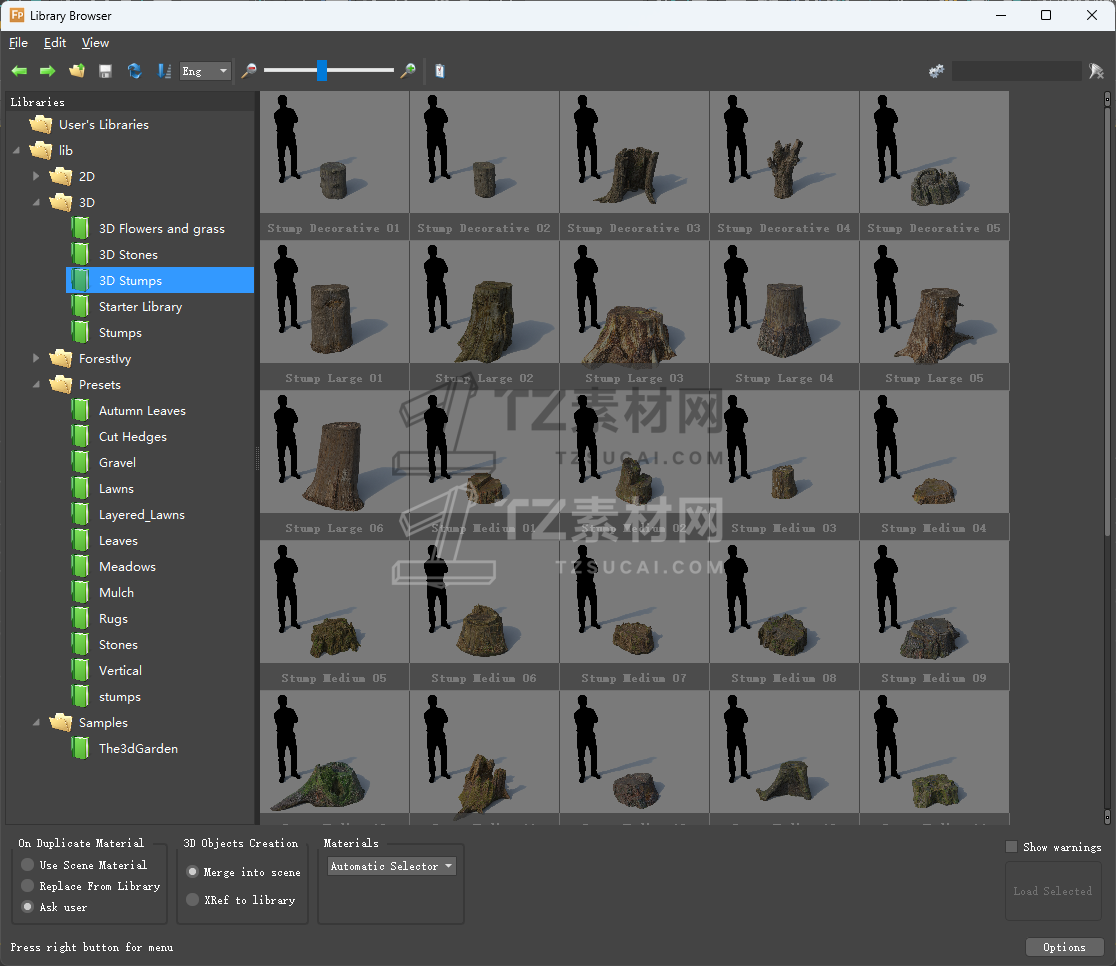Click the green forward arrow in toolbar

(47, 71)
